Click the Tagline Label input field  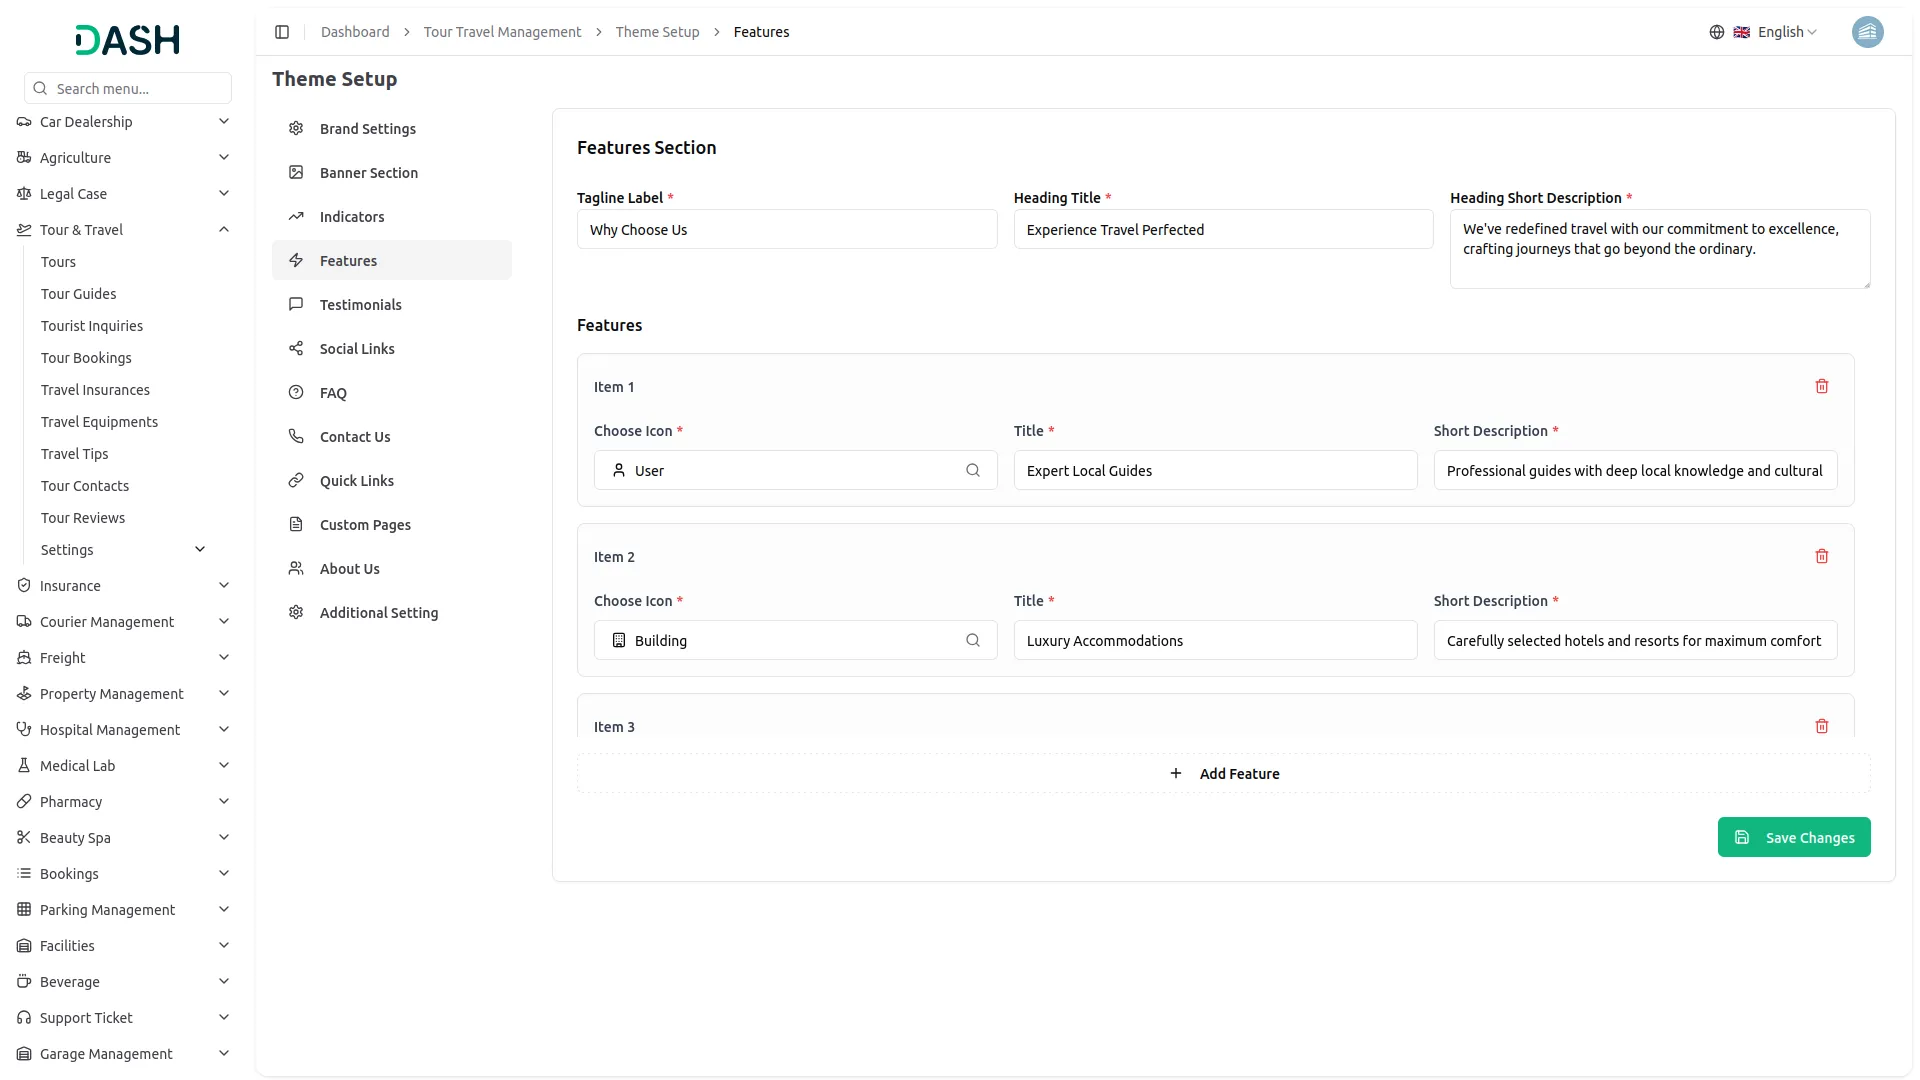(786, 230)
